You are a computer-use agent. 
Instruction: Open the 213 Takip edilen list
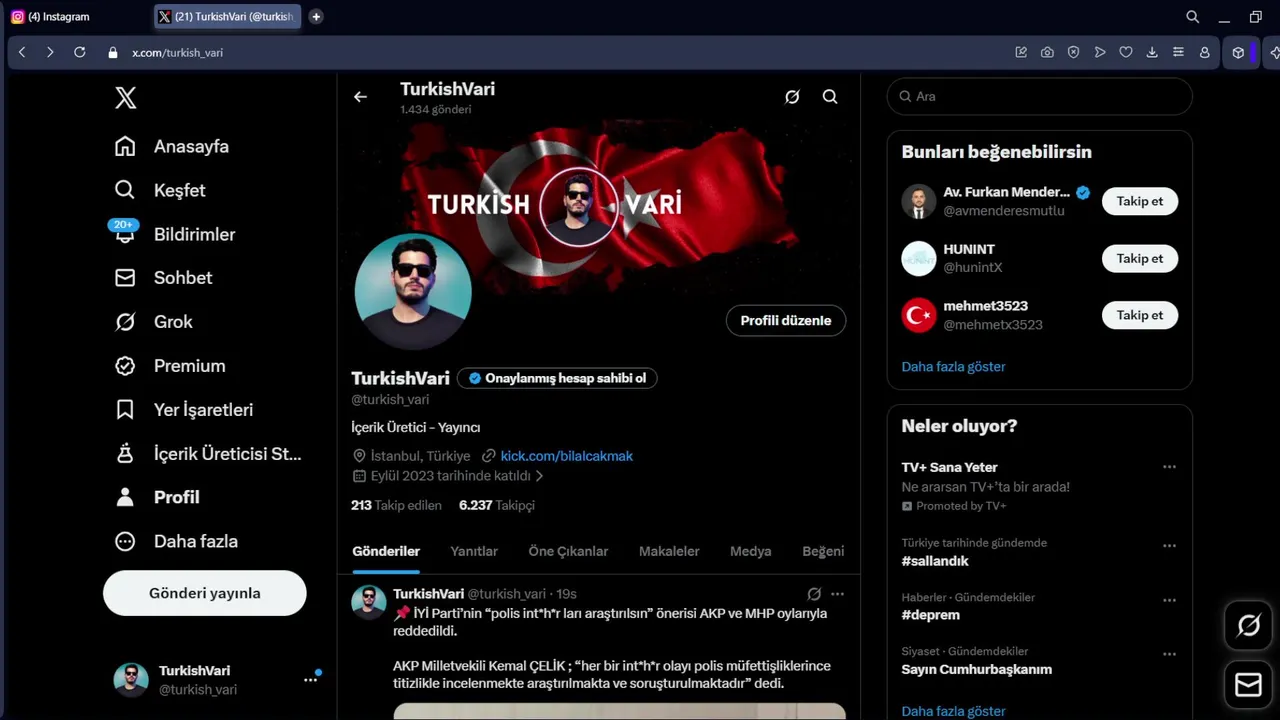tap(396, 506)
